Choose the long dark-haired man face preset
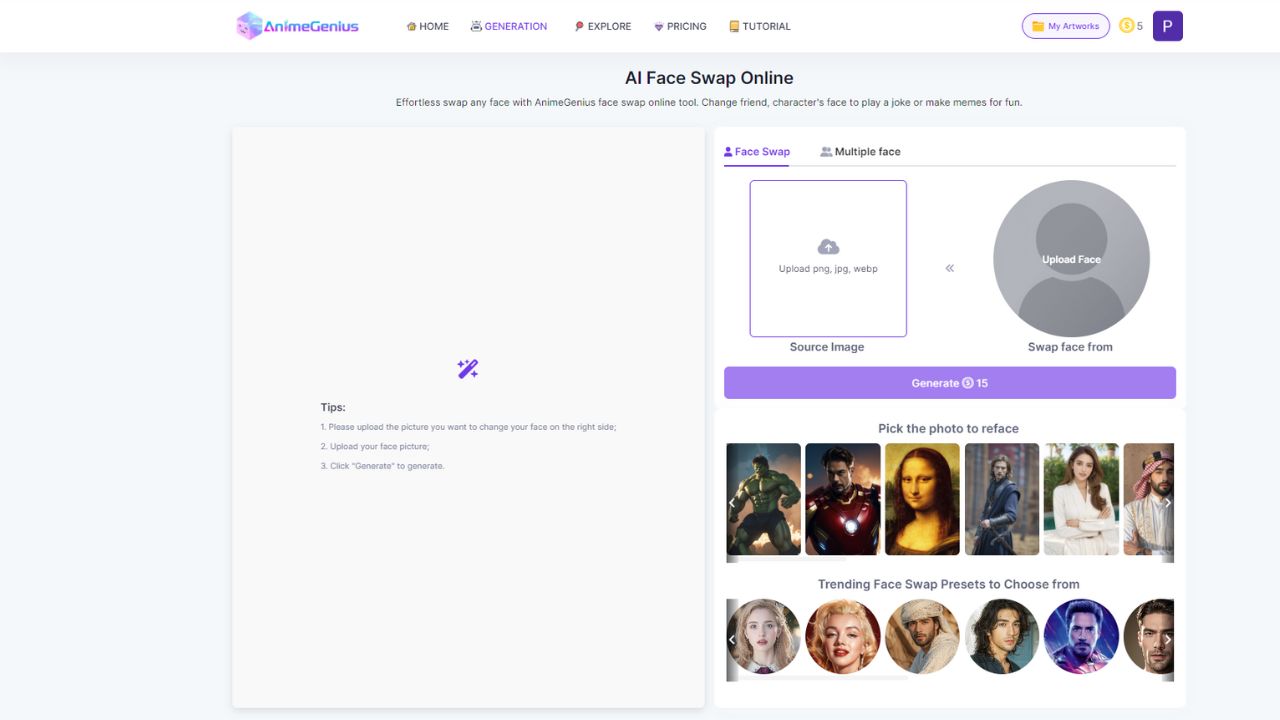The image size is (1280, 720). (1002, 636)
